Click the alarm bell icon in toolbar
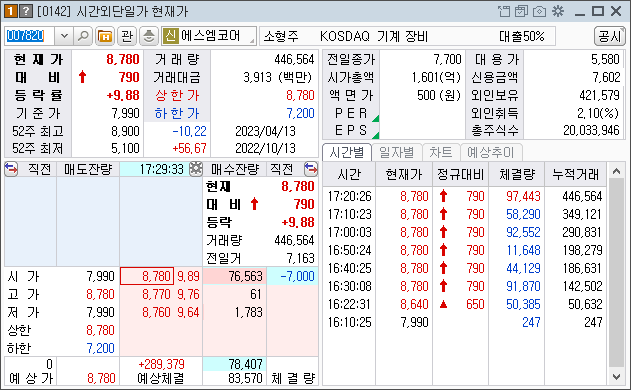Viewport: 631px width, 390px height. (149, 36)
